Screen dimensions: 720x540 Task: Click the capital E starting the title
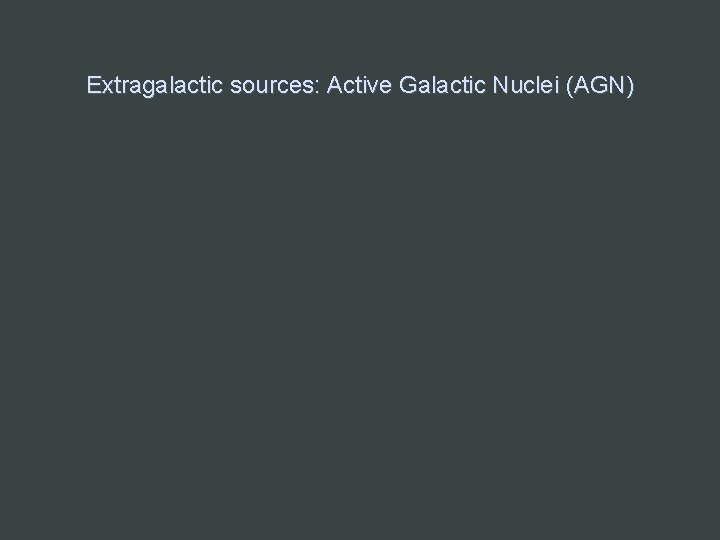coord(93,86)
